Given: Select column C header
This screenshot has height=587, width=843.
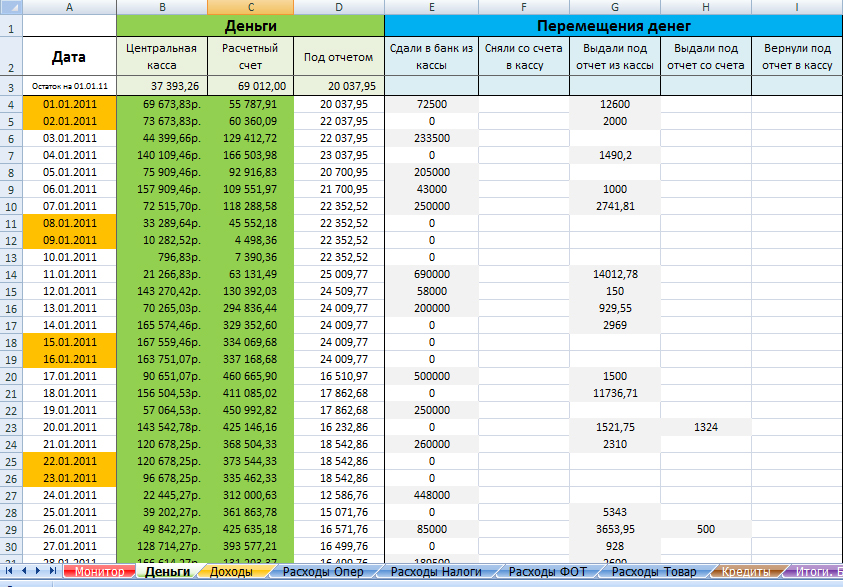Looking at the screenshot, I should point(251,7).
